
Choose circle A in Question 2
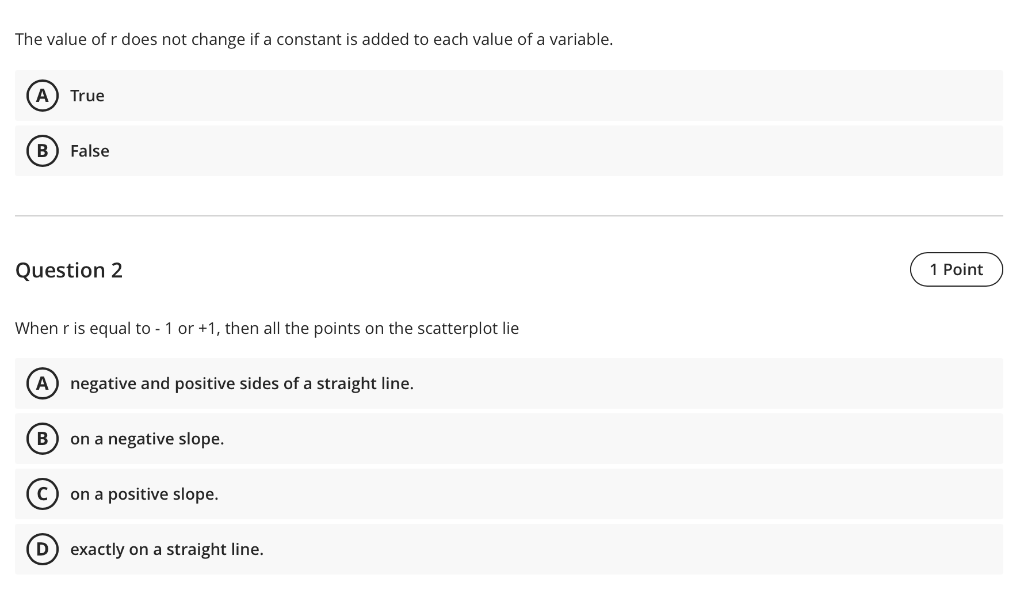(42, 383)
